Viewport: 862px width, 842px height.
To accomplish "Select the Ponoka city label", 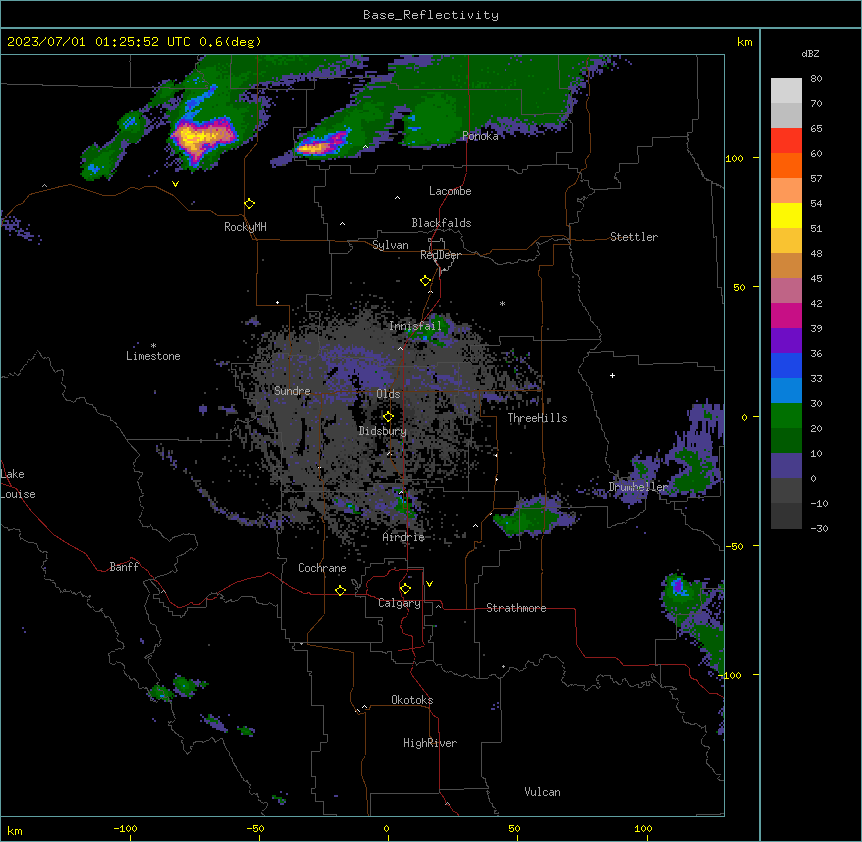I will point(480,136).
